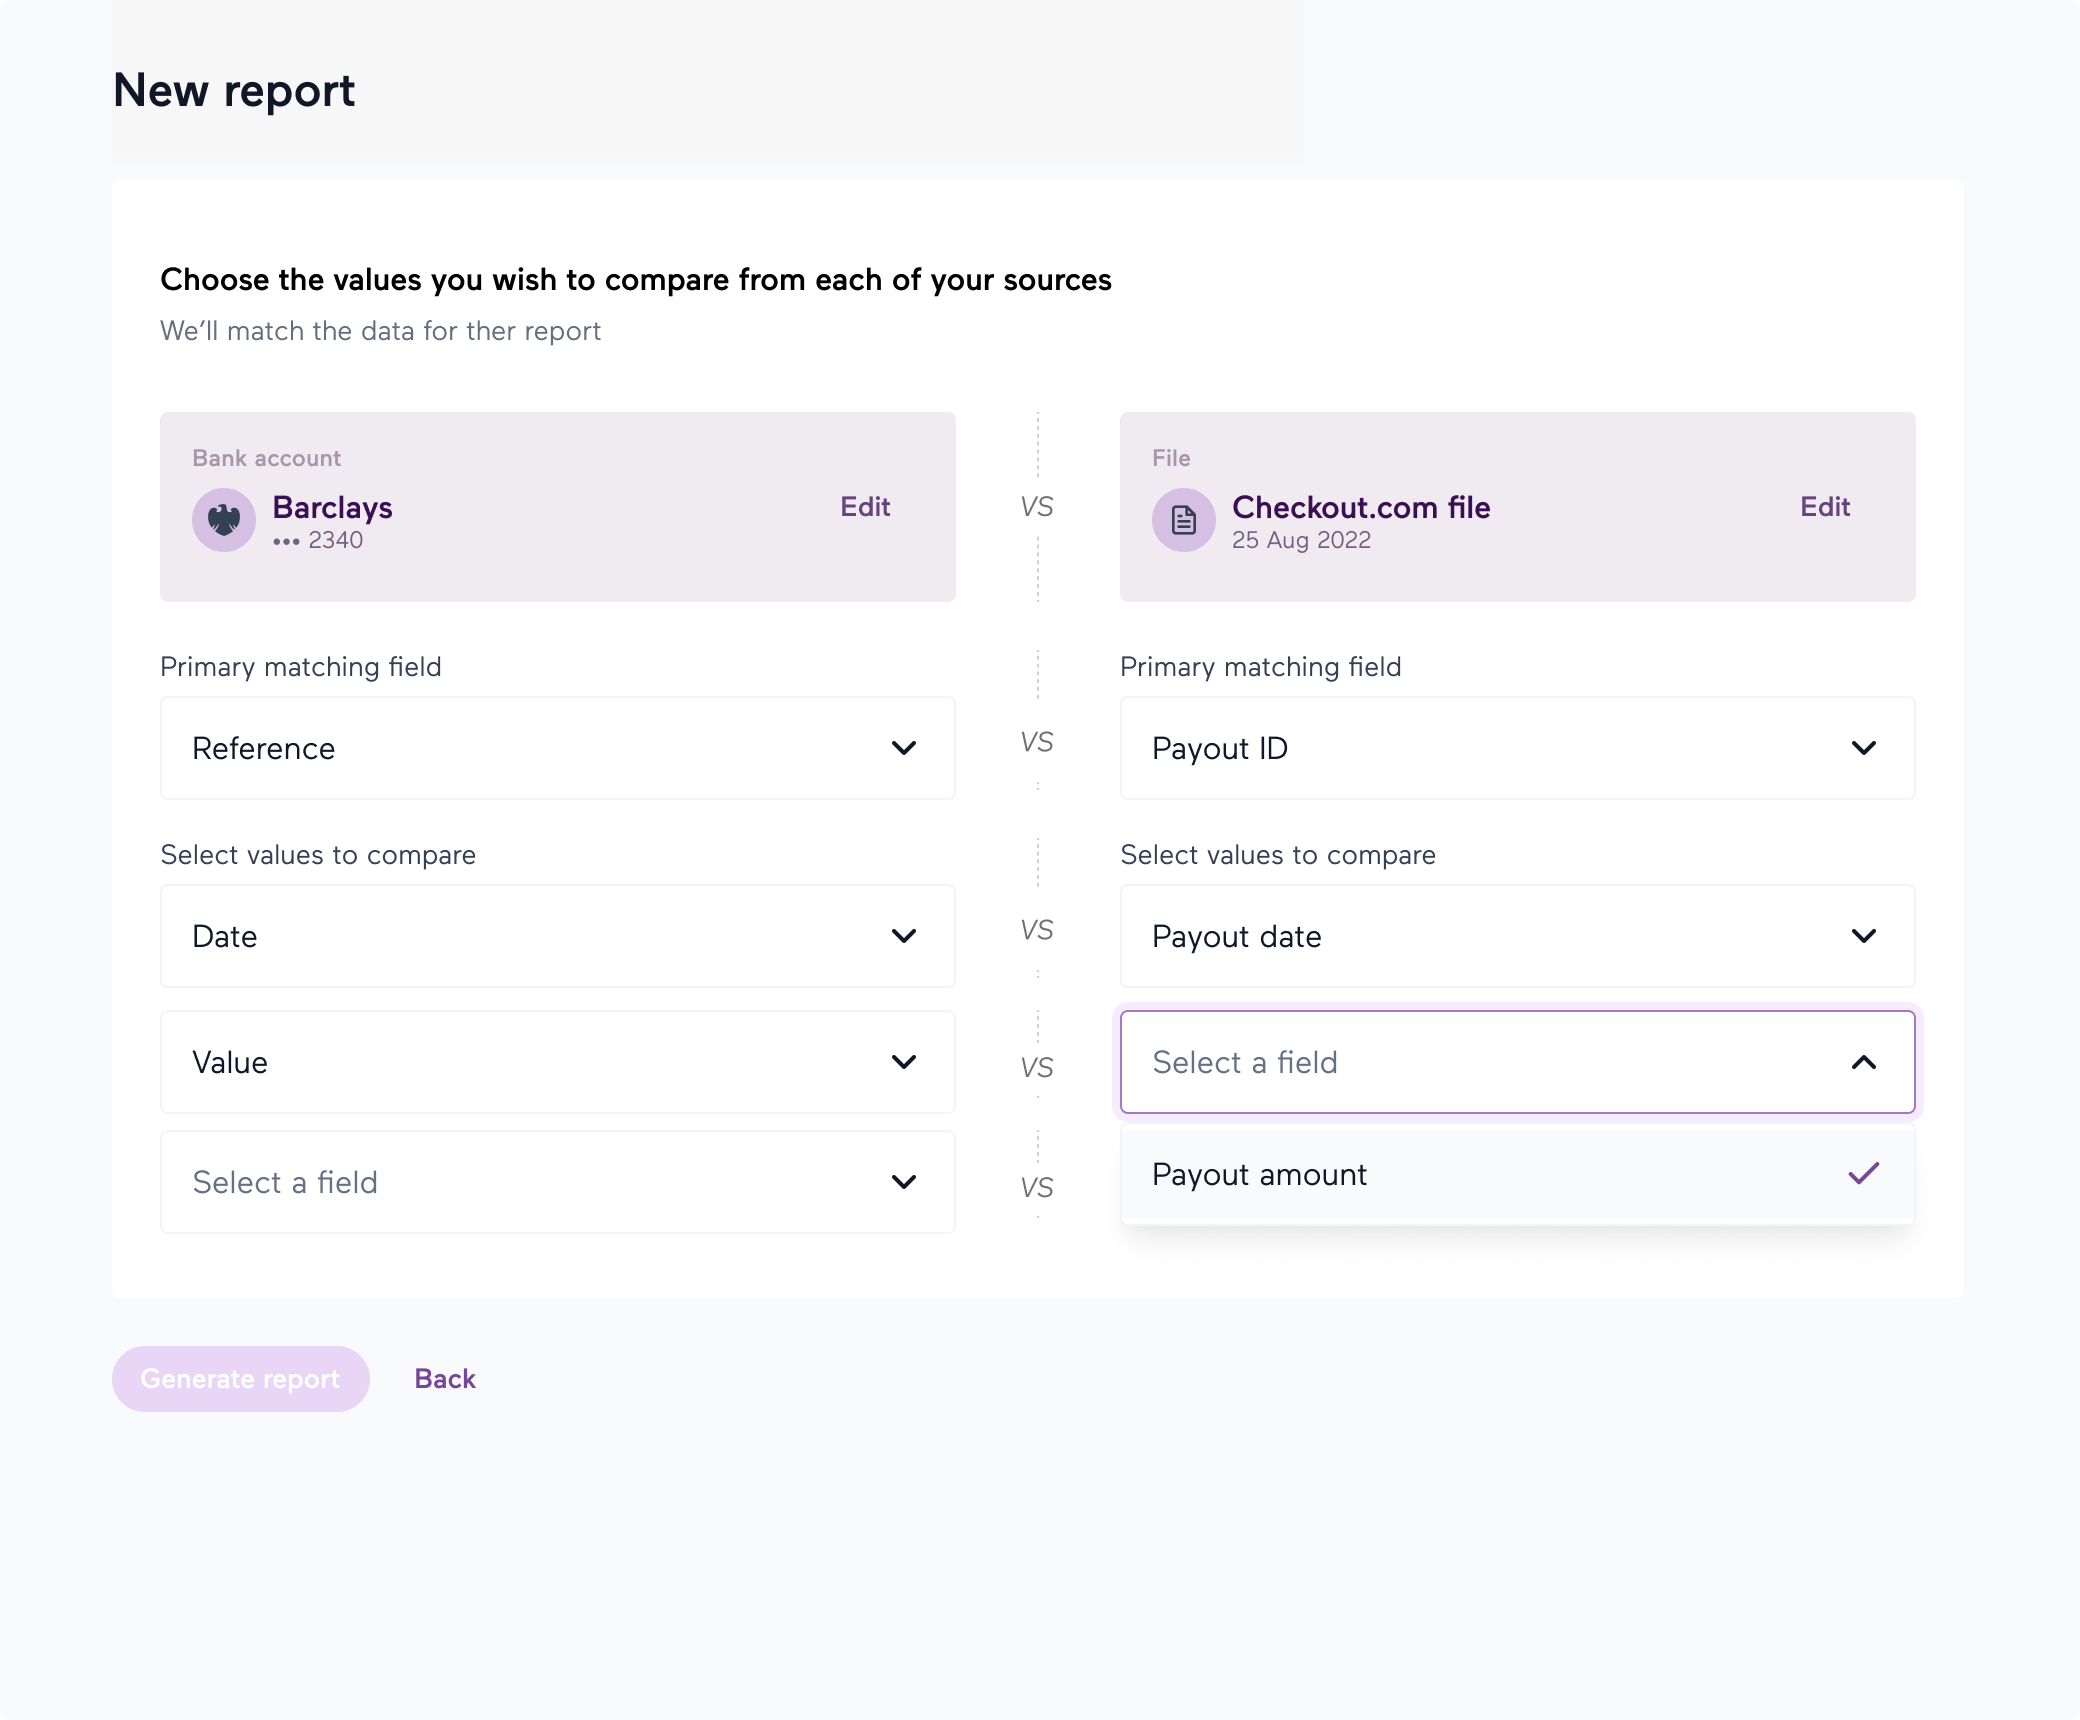Edit the Checkout.com file source
2080x1720 pixels.
(x=1825, y=507)
